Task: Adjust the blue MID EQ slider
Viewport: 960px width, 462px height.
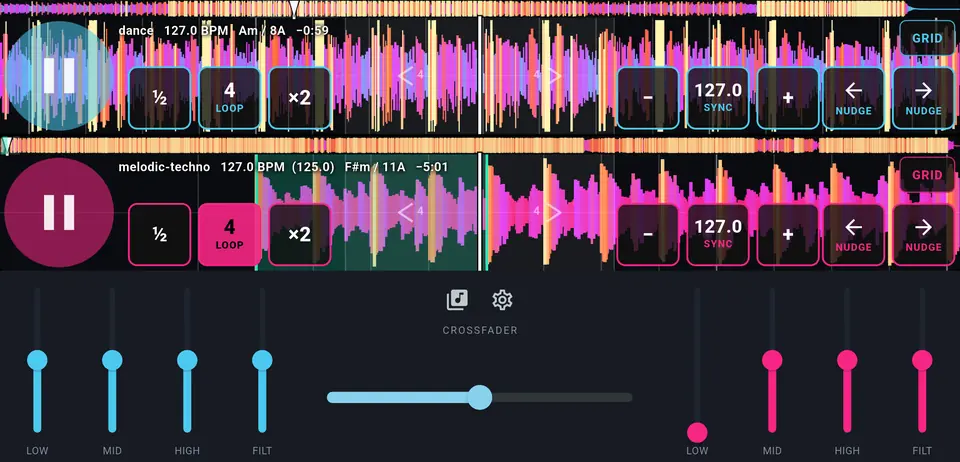Action: pos(112,360)
